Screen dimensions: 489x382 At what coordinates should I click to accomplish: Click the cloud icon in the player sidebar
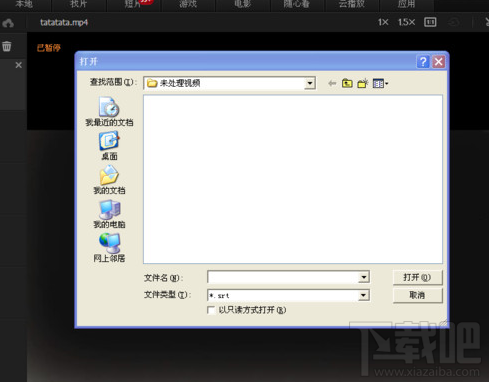click(8, 23)
